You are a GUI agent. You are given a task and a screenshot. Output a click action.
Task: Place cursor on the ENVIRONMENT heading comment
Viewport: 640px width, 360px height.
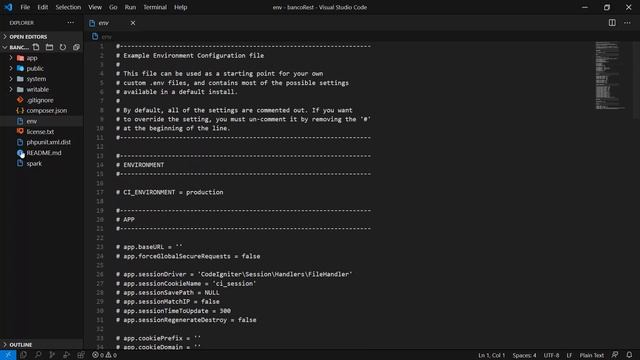point(140,165)
